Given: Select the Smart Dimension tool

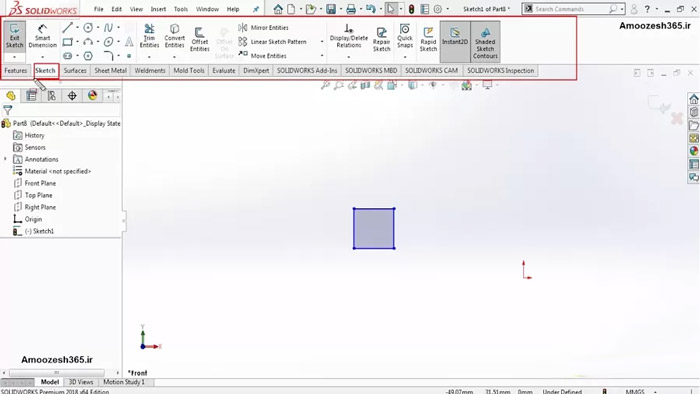Looking at the screenshot, I should point(42,36).
